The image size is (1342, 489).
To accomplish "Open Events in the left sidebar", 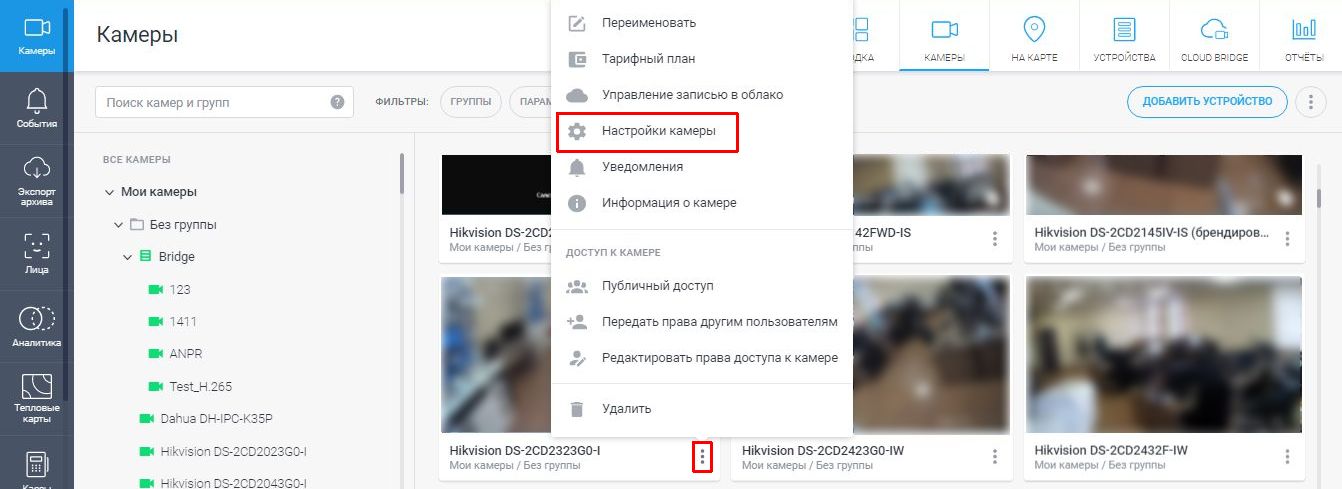I will (36, 108).
